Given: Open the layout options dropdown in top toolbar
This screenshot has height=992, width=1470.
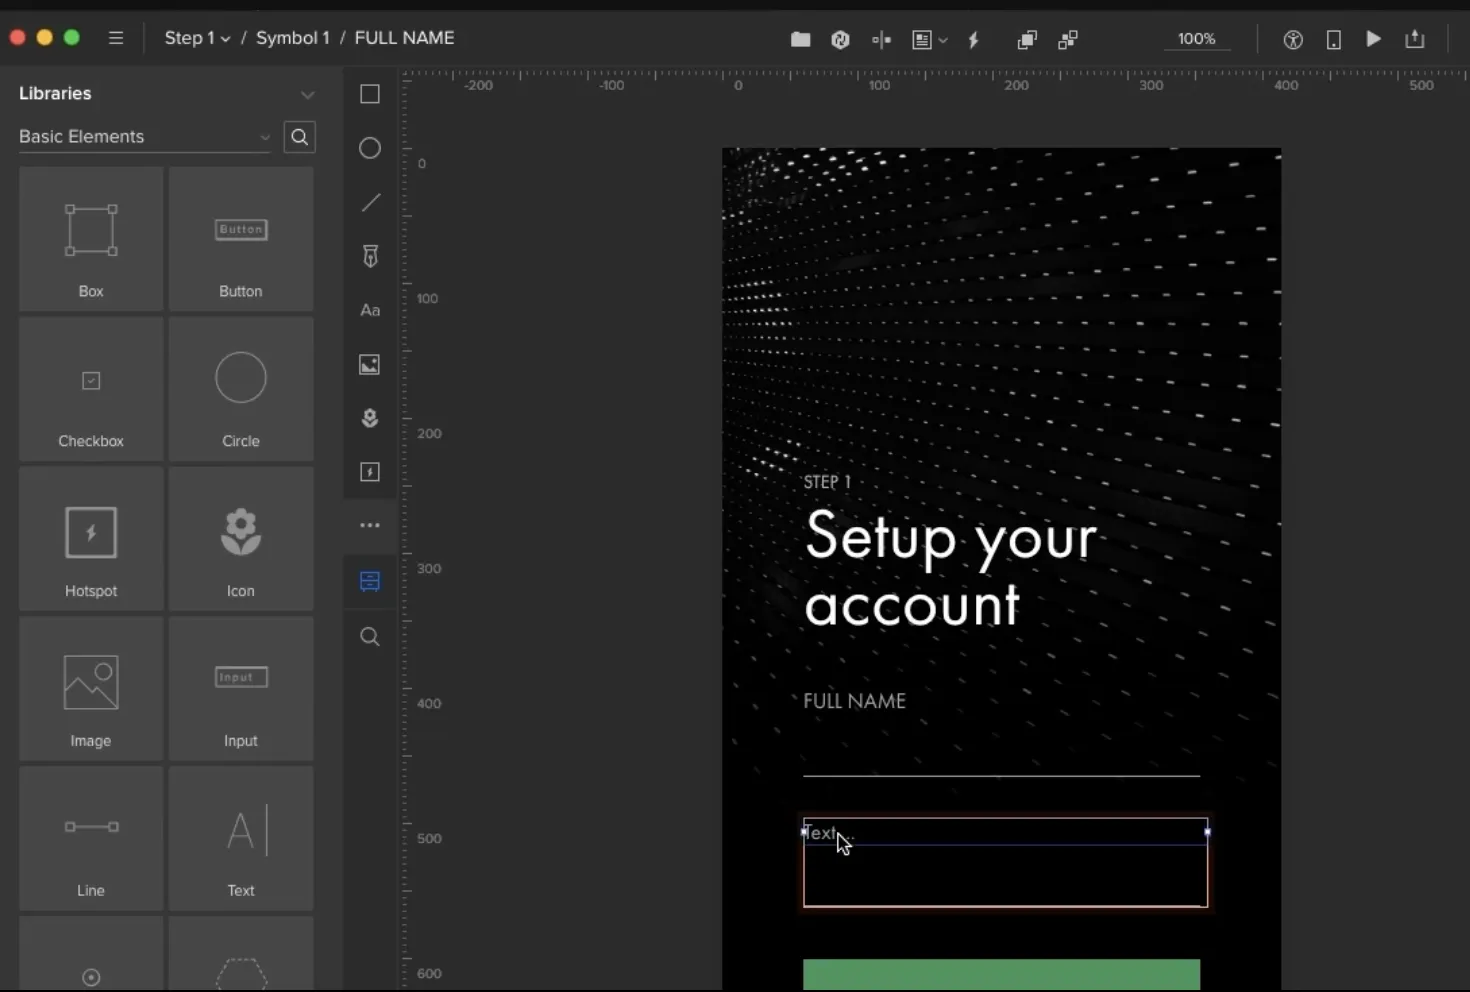Looking at the screenshot, I should [x=929, y=39].
